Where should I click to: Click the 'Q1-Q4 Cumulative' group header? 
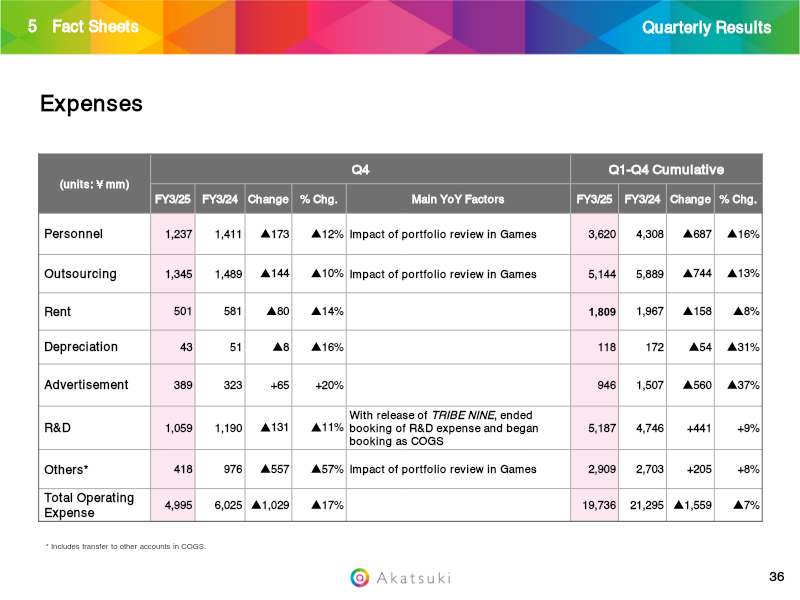pyautogui.click(x=665, y=169)
